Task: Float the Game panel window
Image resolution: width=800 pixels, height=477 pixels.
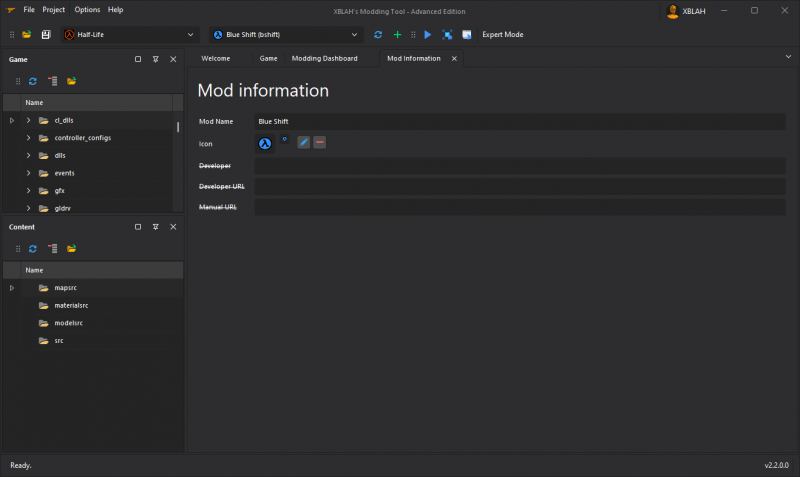Action: 138,59
